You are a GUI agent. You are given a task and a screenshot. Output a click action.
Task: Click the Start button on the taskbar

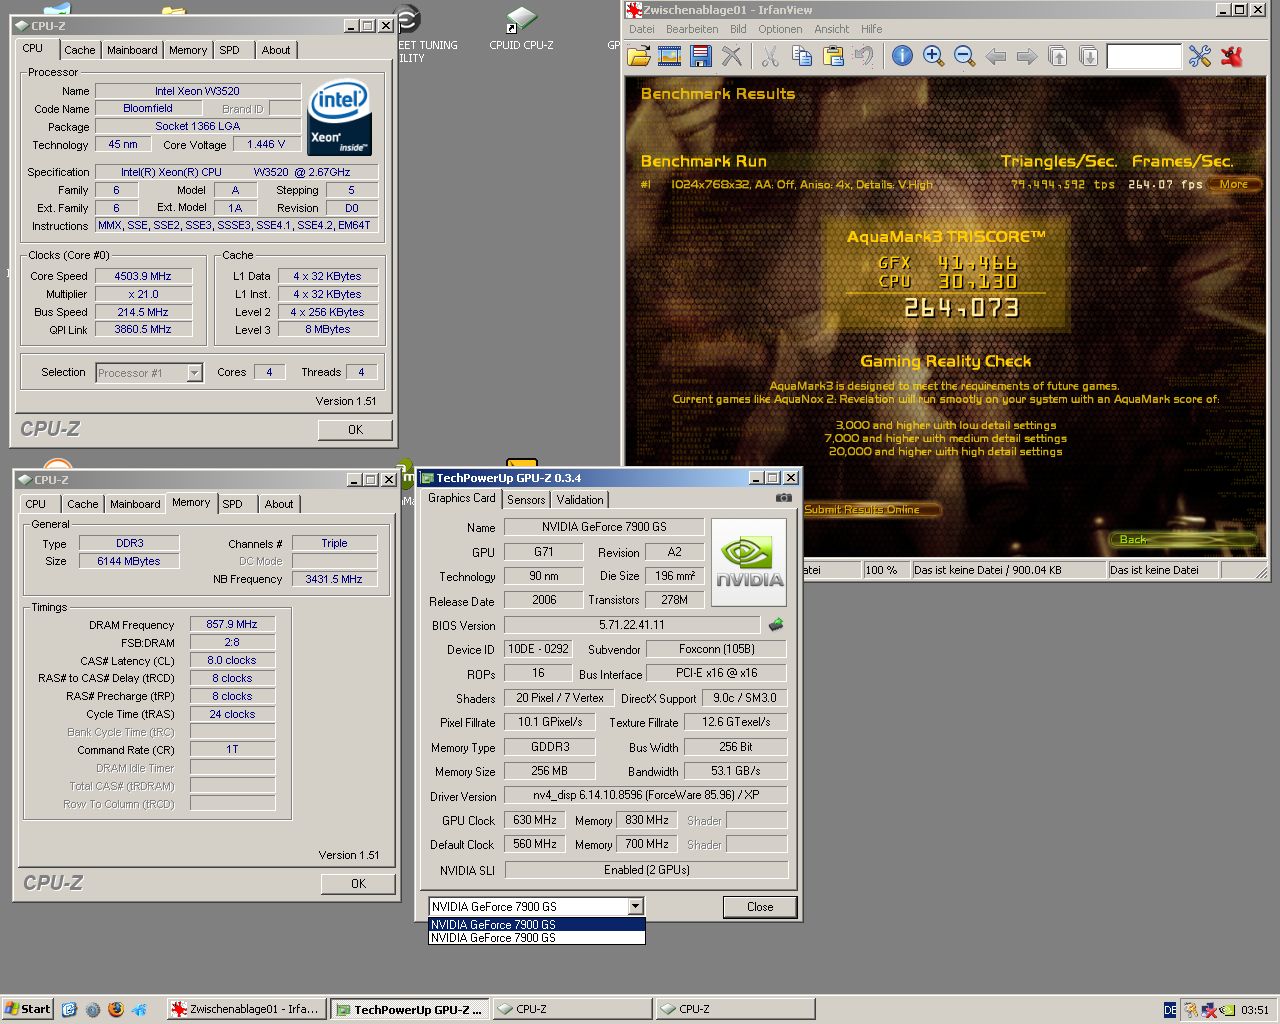tap(27, 1009)
